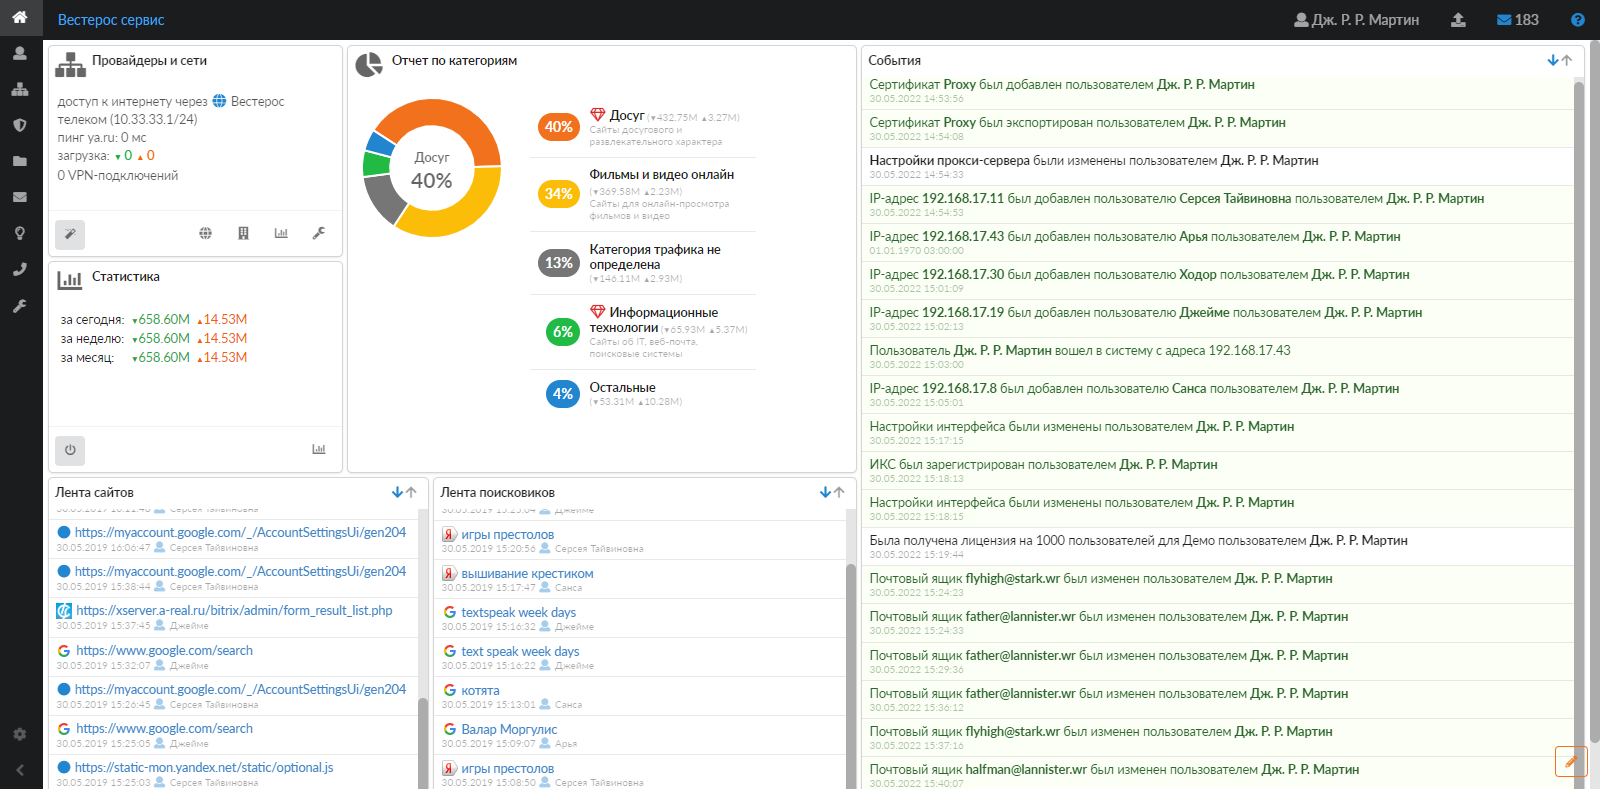Click the magic wand button in Провайдеры и сети

click(70, 234)
